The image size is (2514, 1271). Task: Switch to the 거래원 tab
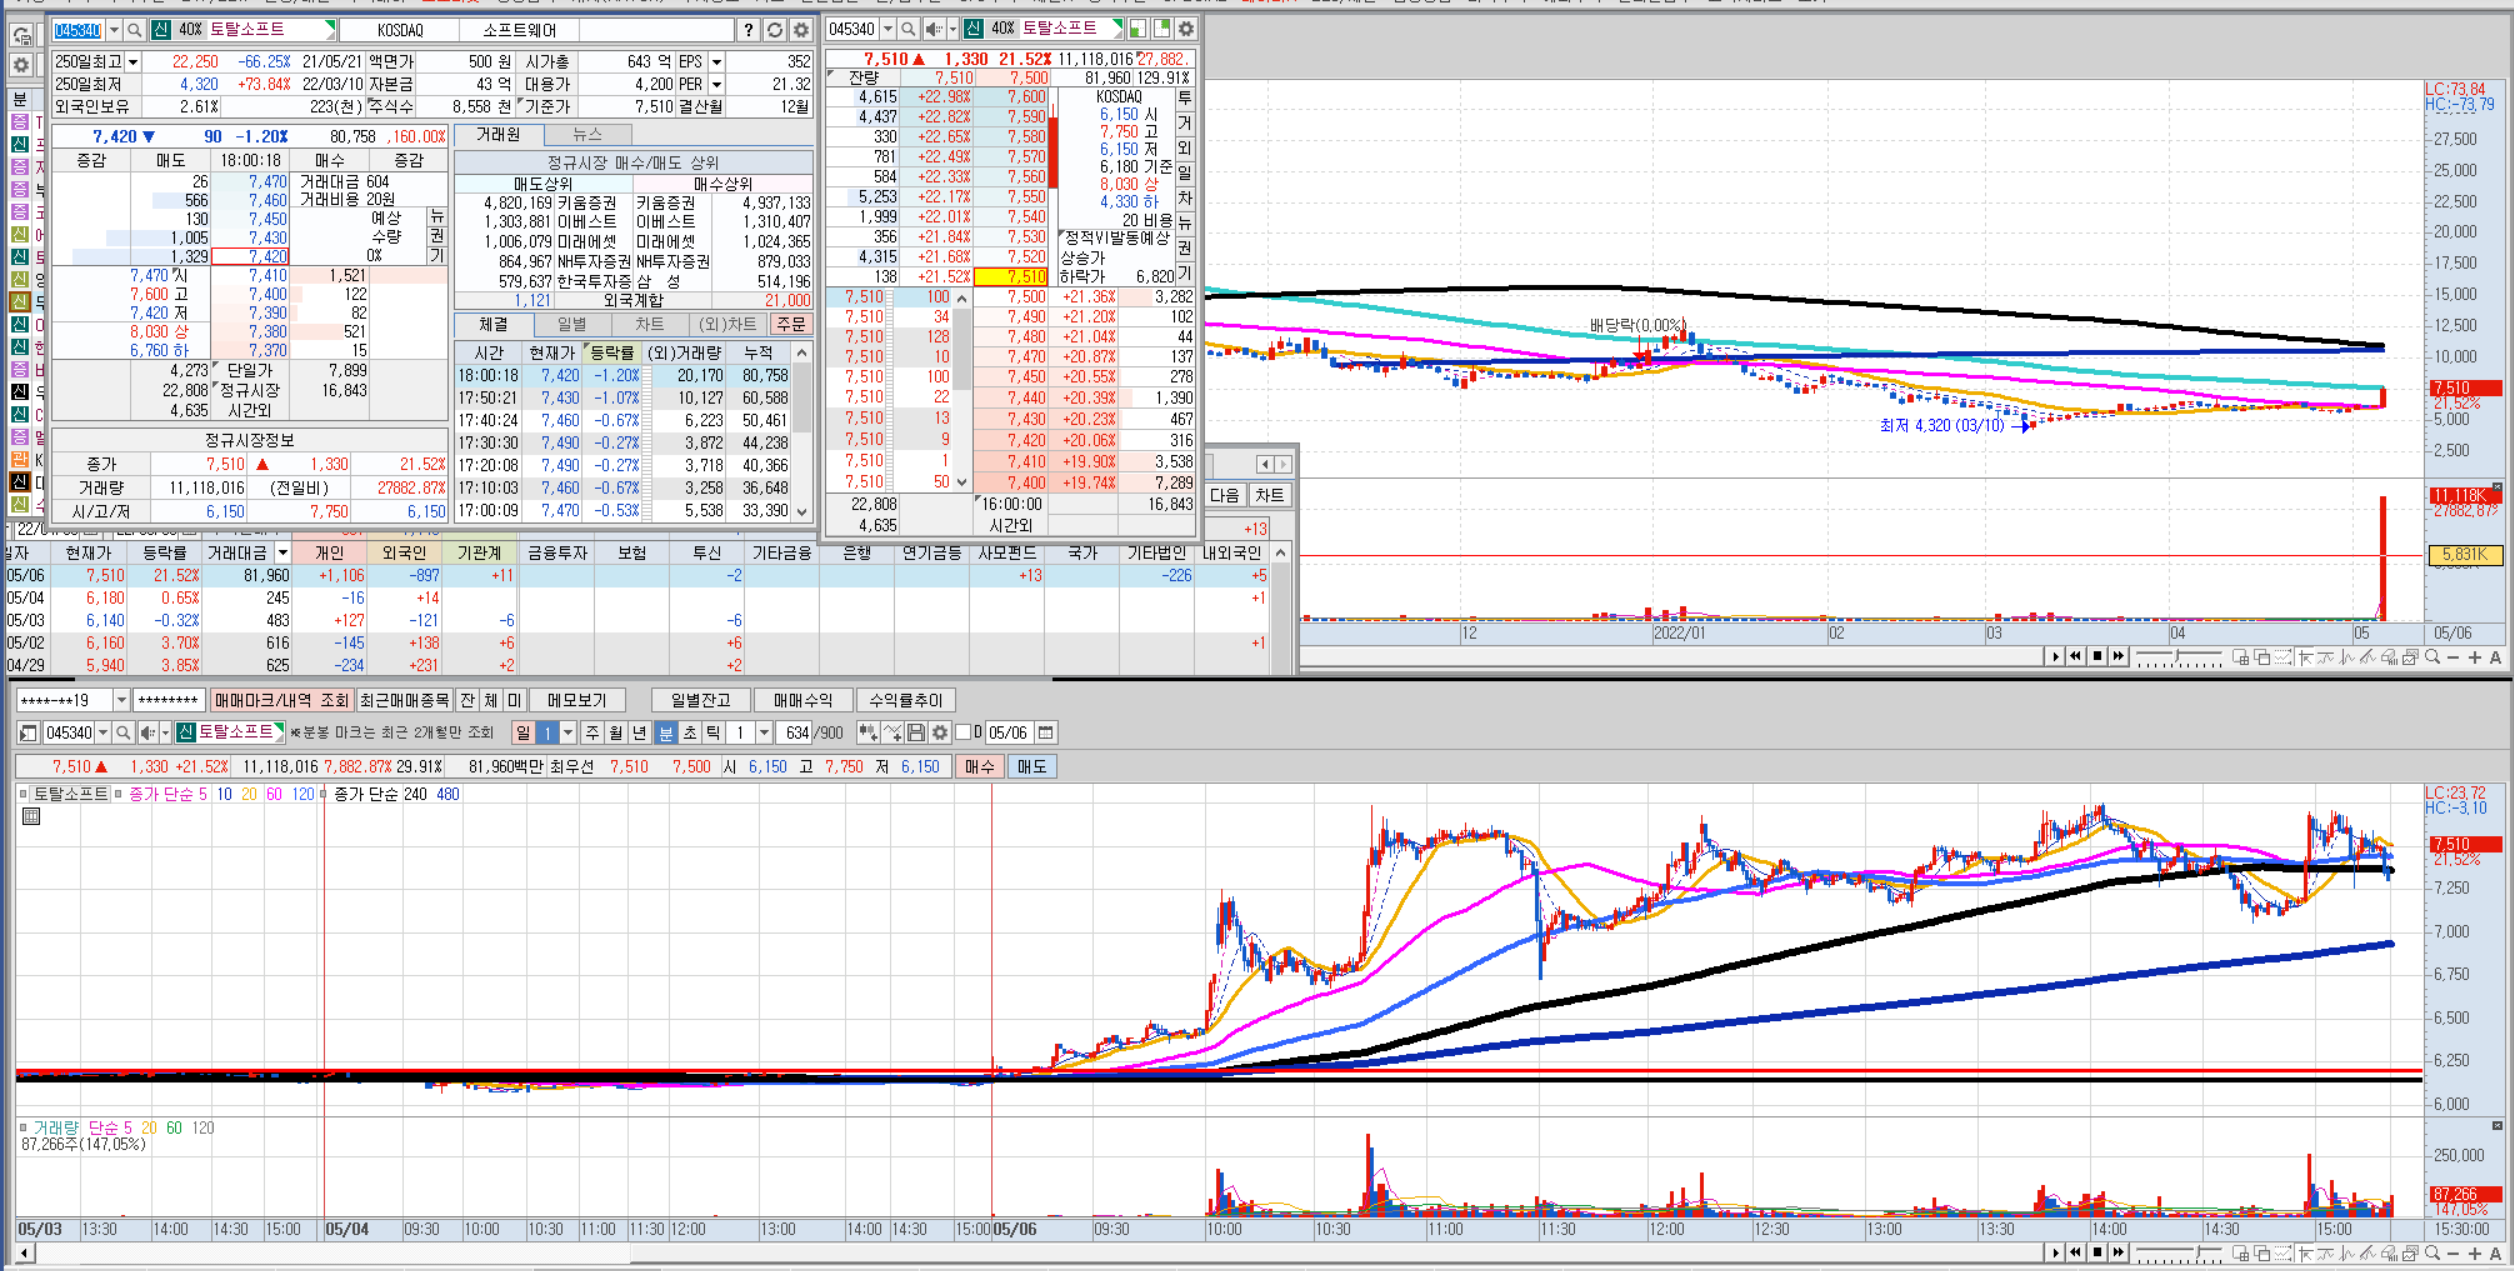[x=497, y=134]
